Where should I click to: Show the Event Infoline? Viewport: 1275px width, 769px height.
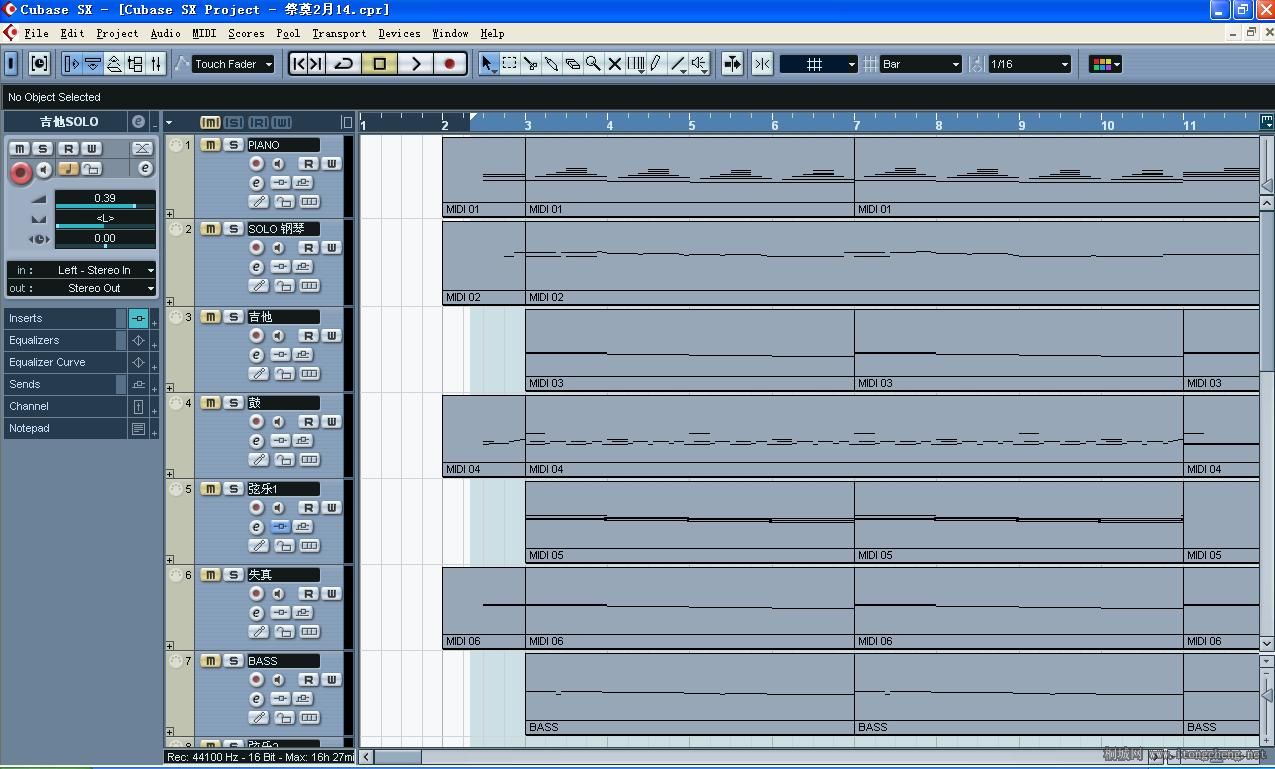coord(93,64)
